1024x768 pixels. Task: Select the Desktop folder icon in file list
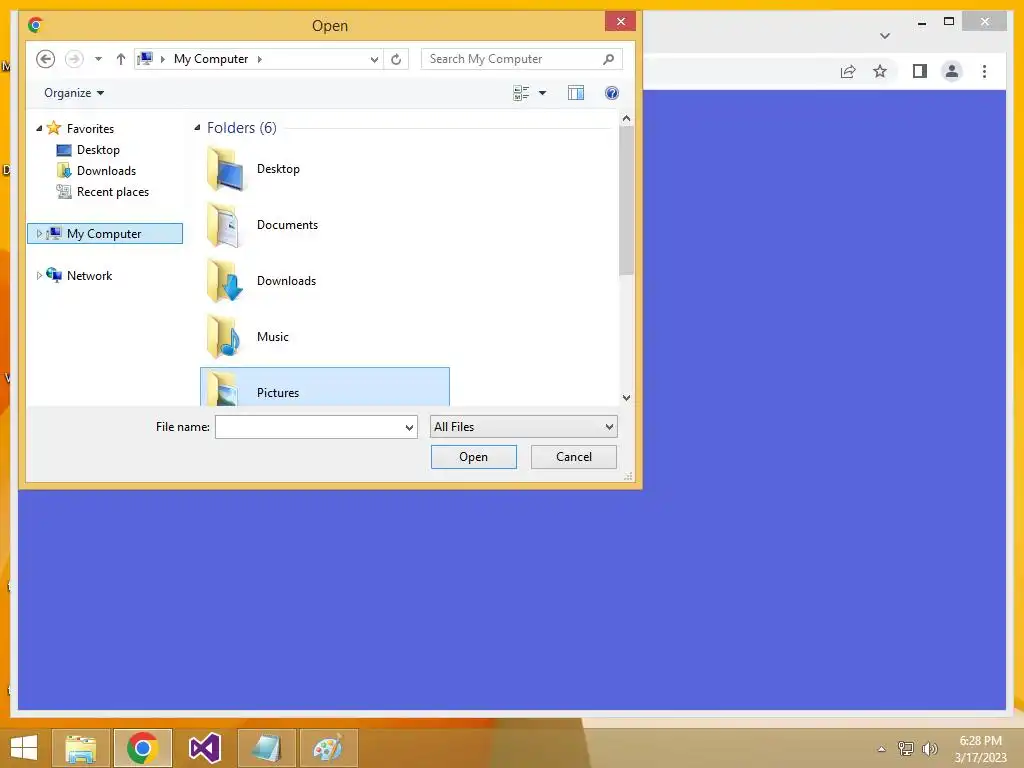coord(225,168)
